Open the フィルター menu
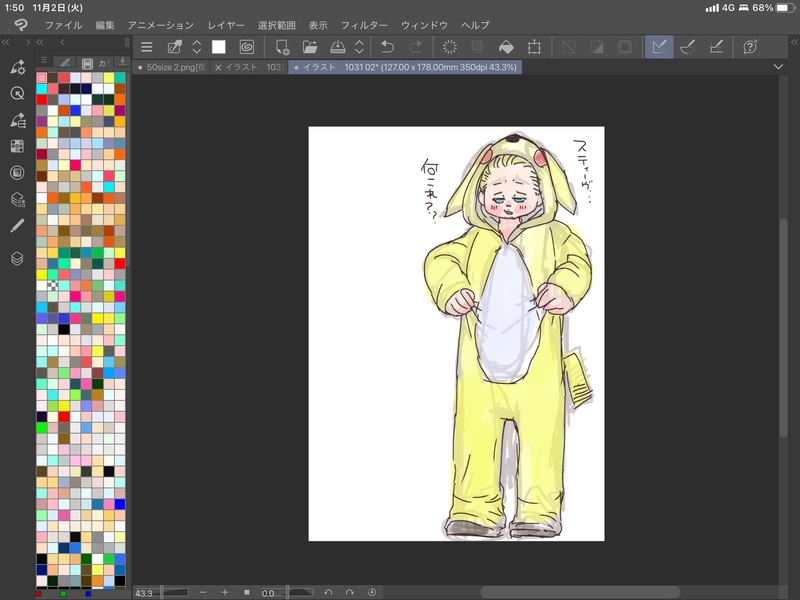This screenshot has height=600, width=800. tap(364, 24)
